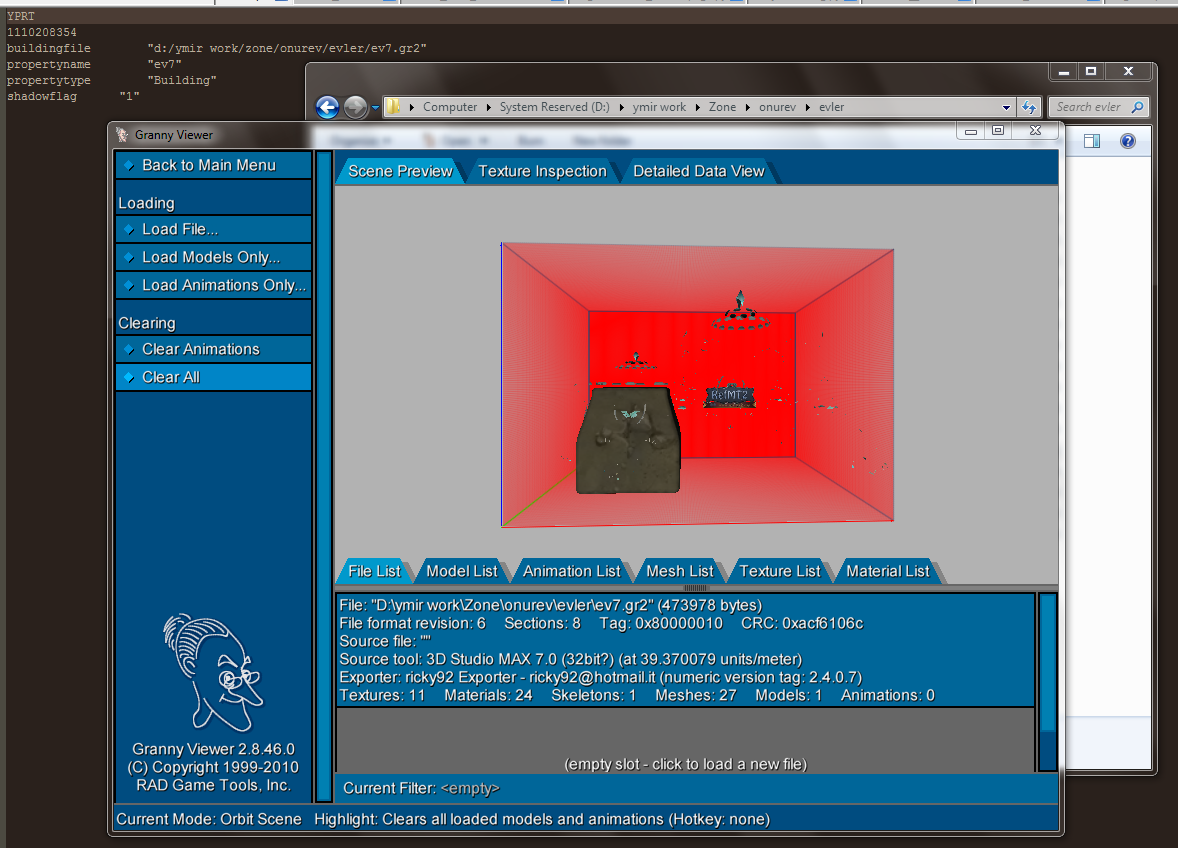Screen dimensions: 1178x848
Task: Click the diamond icon beside Load Animations Only
Action: coord(129,285)
